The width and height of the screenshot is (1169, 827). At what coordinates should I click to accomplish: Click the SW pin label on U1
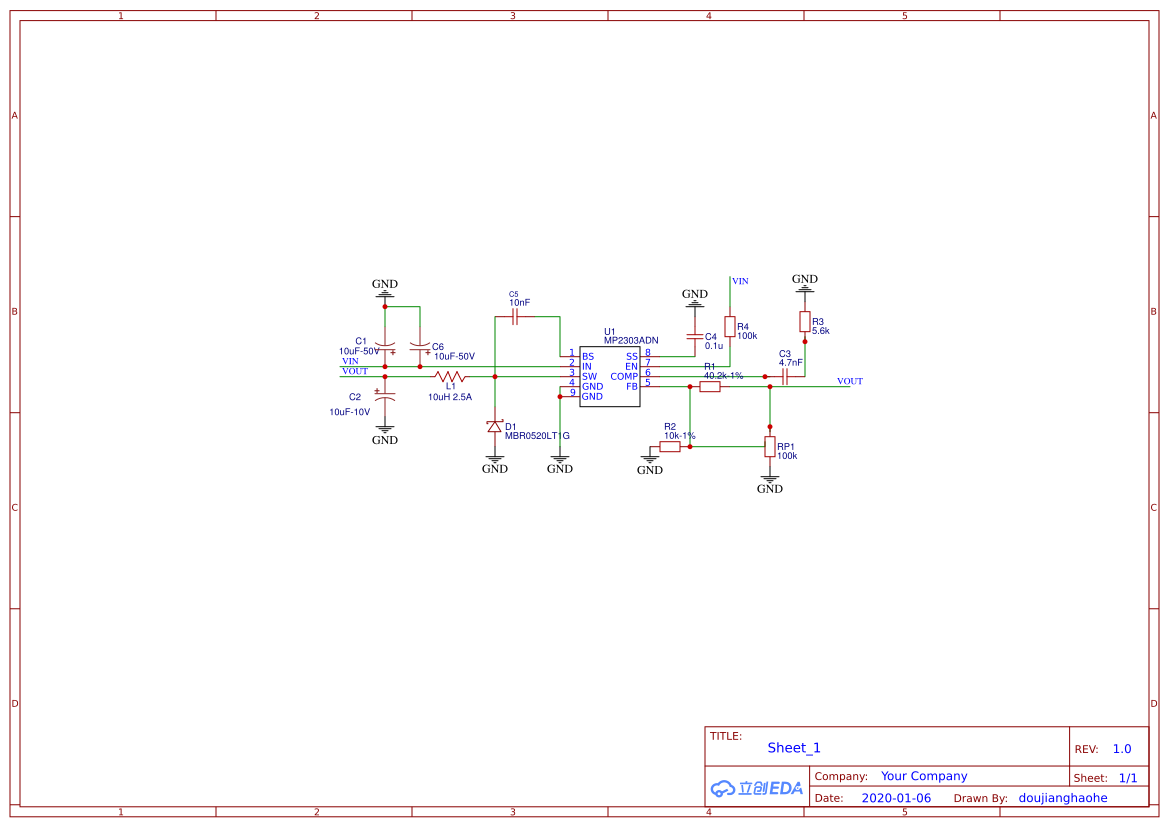point(590,377)
